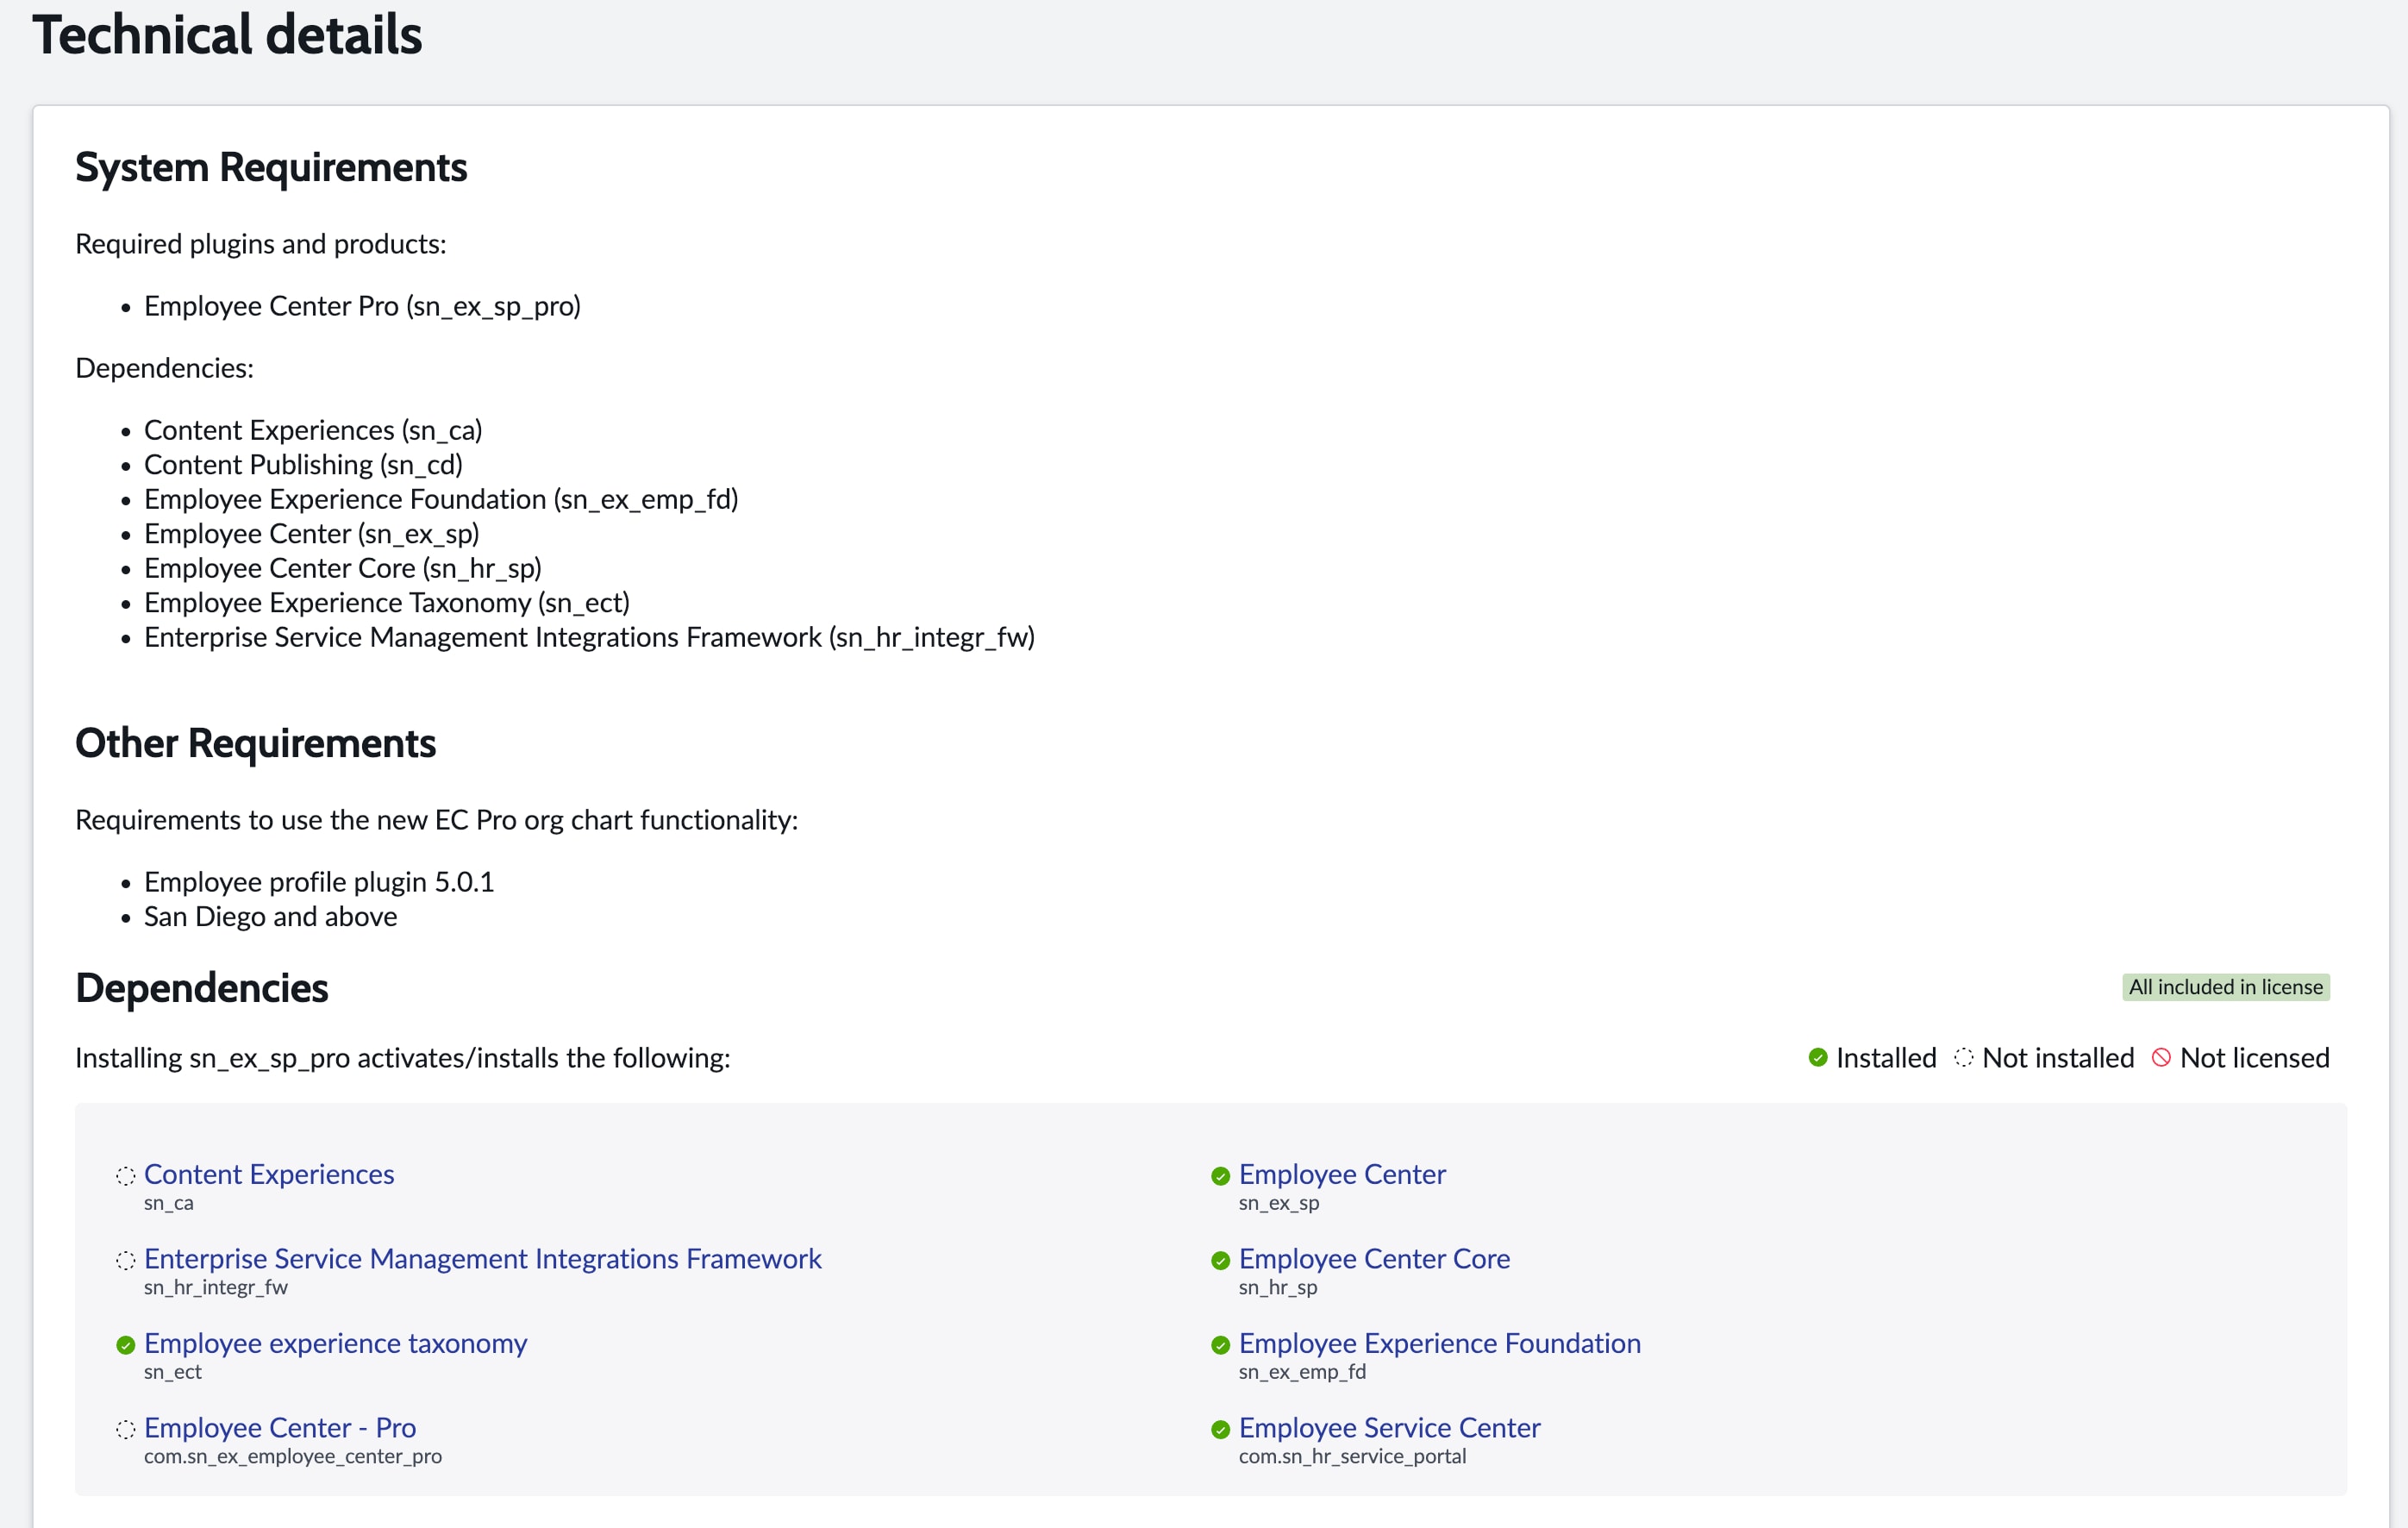Click the All included in license badge
Image resolution: width=2408 pixels, height=1528 pixels.
click(2225, 987)
